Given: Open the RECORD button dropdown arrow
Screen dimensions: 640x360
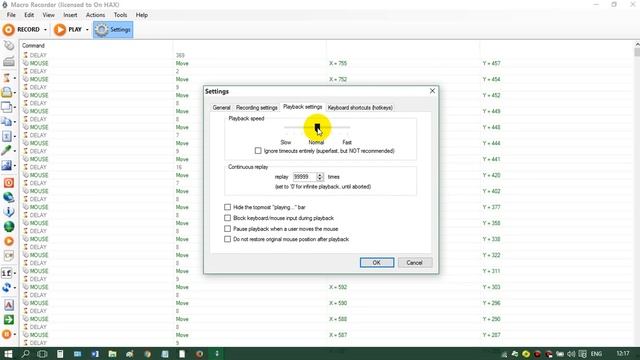Looking at the screenshot, I should [45, 30].
